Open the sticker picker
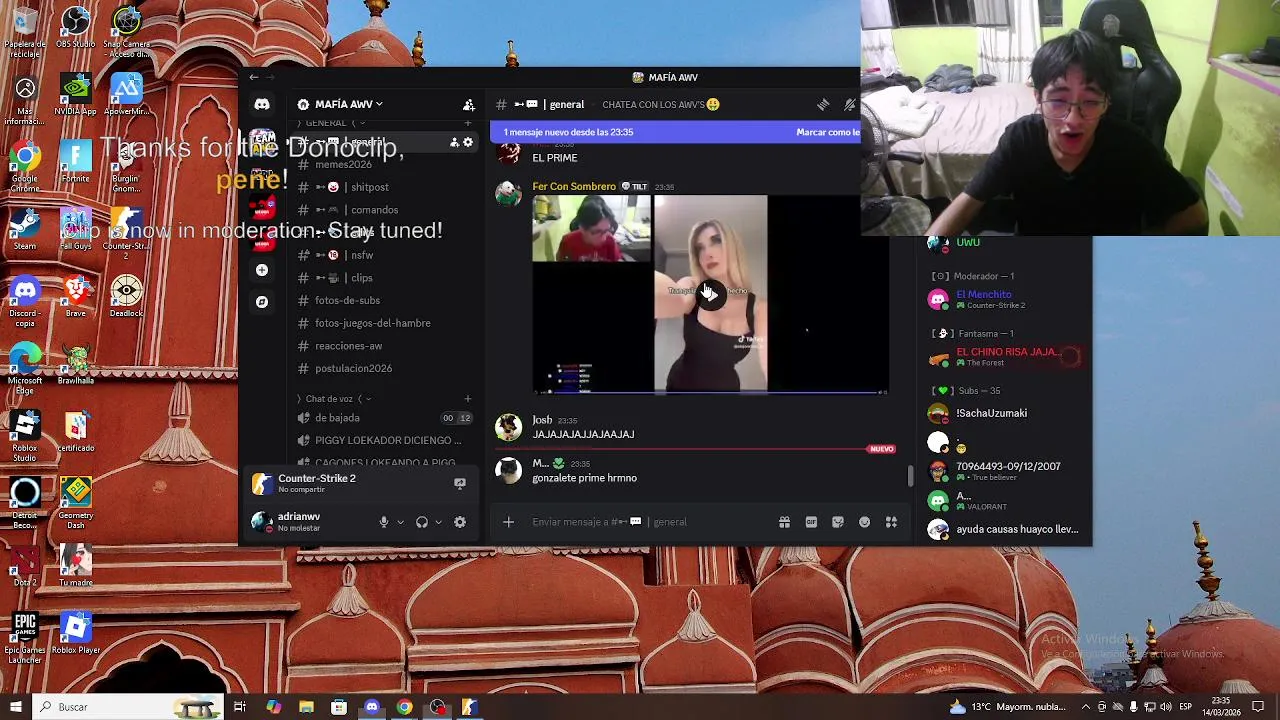The image size is (1280, 720). pos(838,522)
